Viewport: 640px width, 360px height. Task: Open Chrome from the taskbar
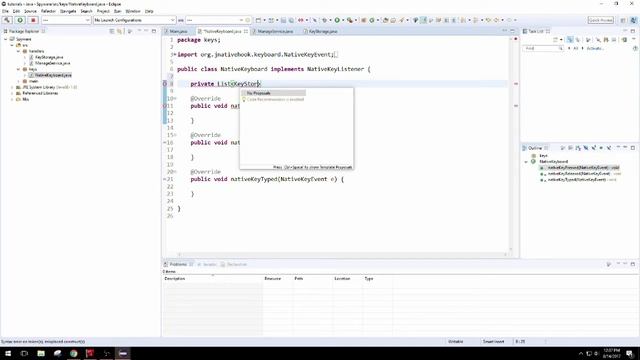pyautogui.click(x=74, y=353)
